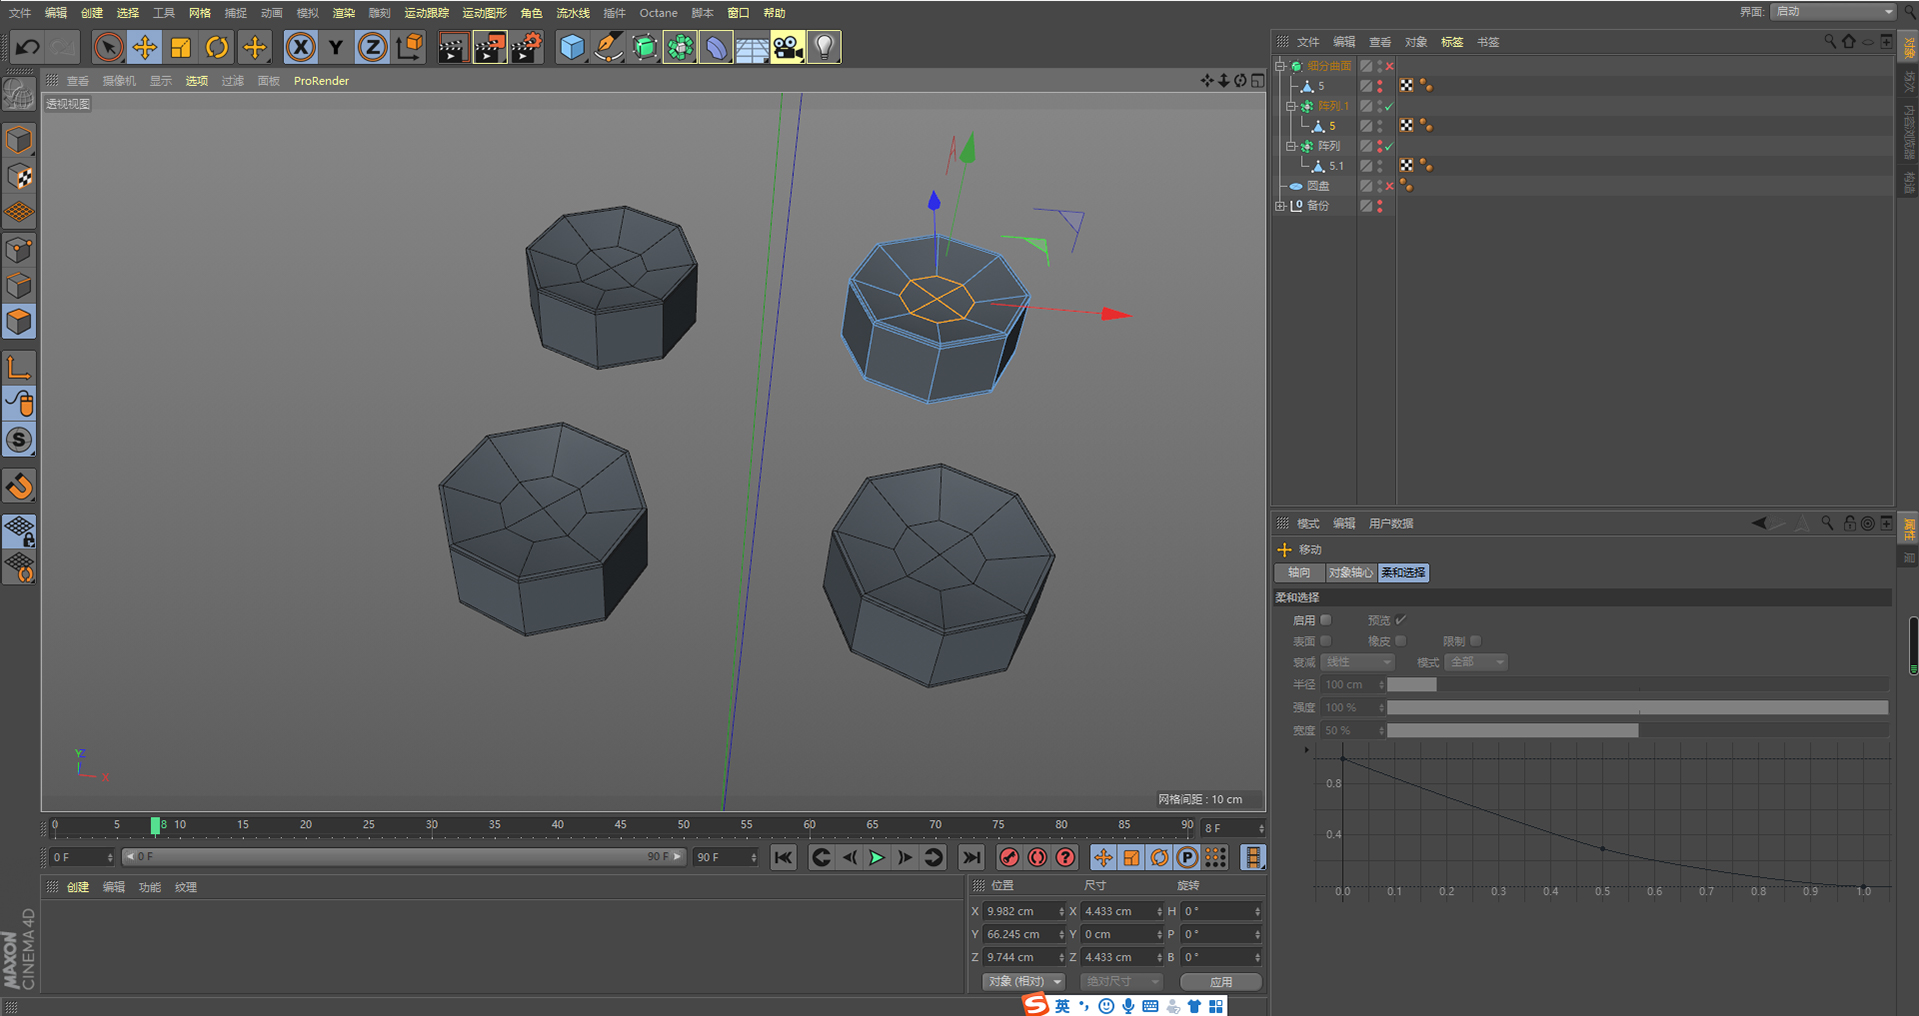Screen dimensions: 1919x1016
Task: Add a floor environment object
Action: pyautogui.click(x=752, y=47)
